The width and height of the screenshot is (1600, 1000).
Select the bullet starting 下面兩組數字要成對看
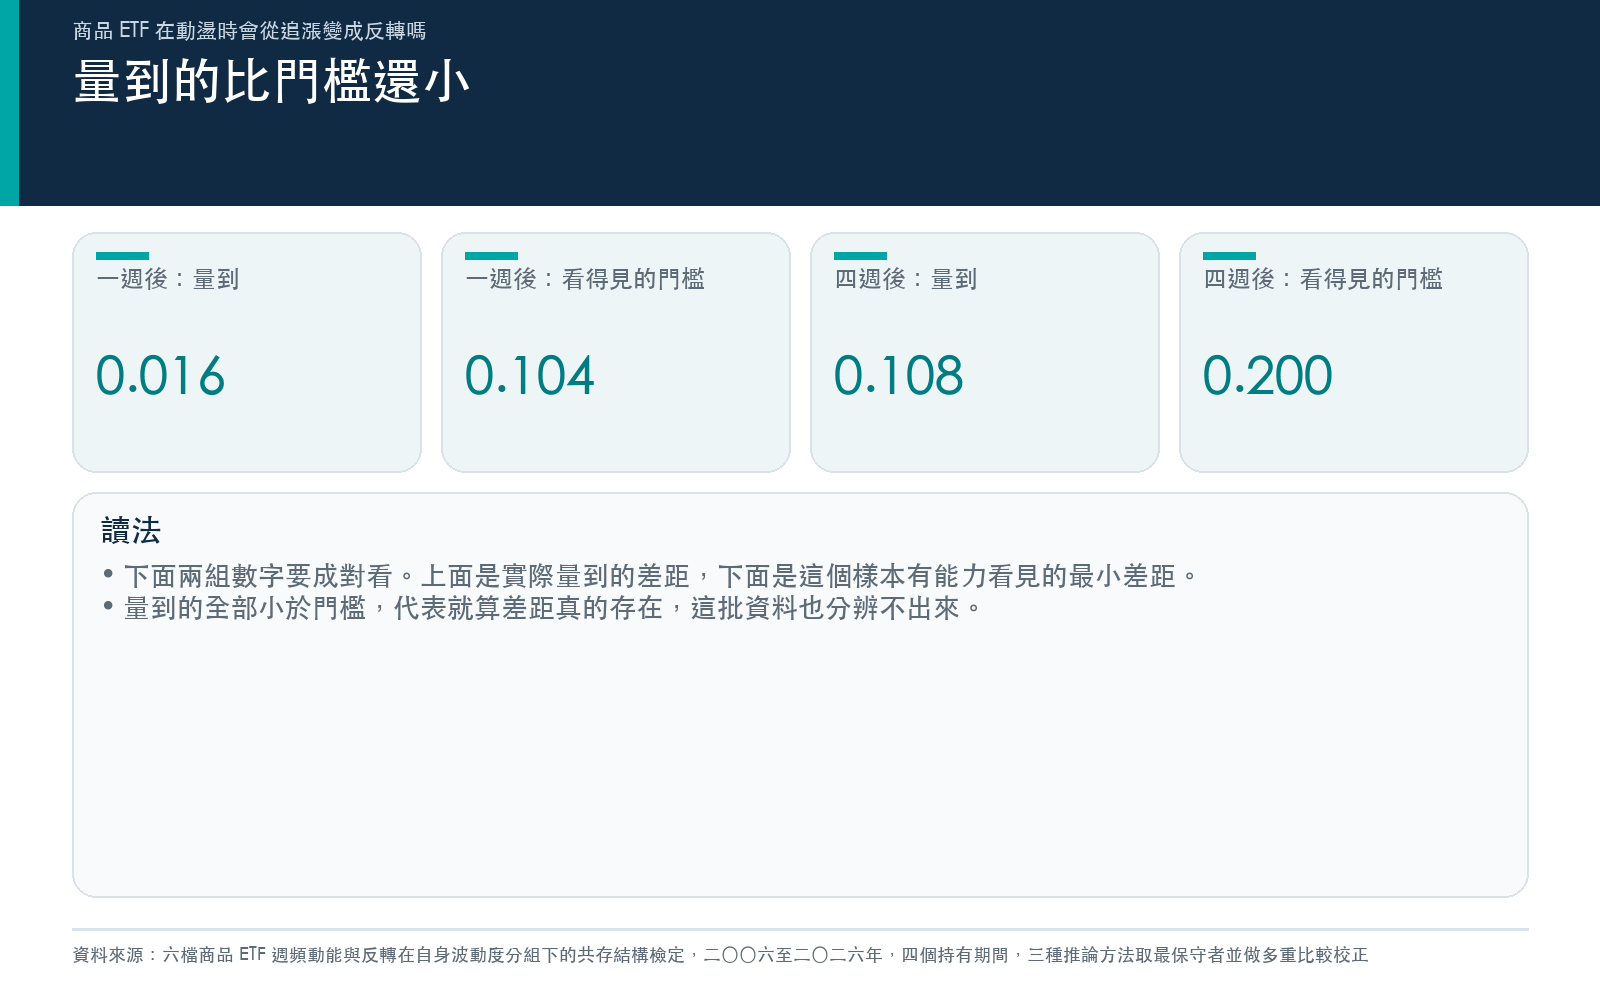coord(650,576)
